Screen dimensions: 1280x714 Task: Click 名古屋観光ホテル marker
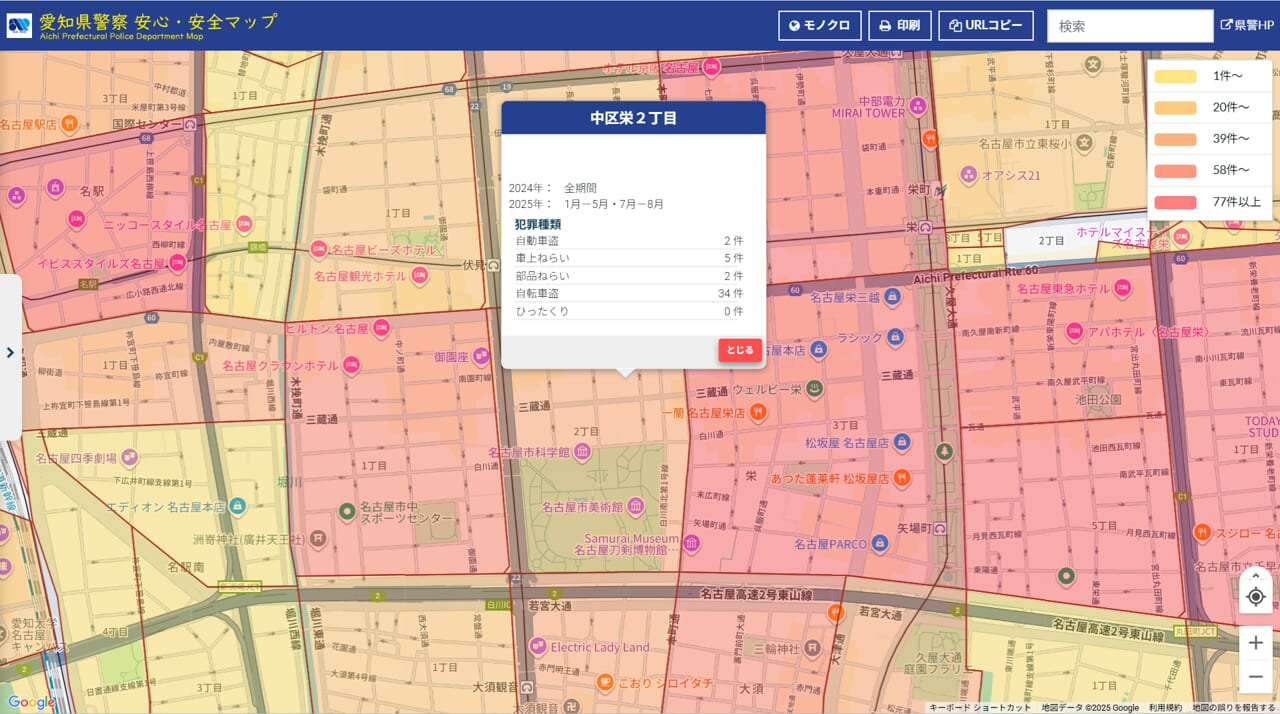[419, 276]
